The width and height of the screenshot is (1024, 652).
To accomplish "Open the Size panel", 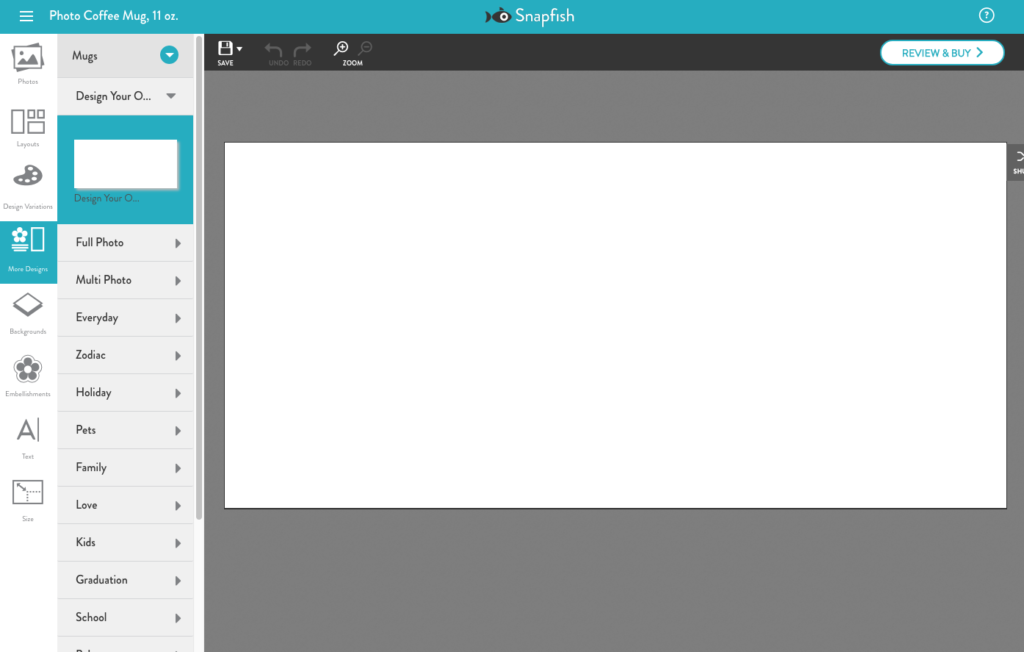I will [x=28, y=500].
